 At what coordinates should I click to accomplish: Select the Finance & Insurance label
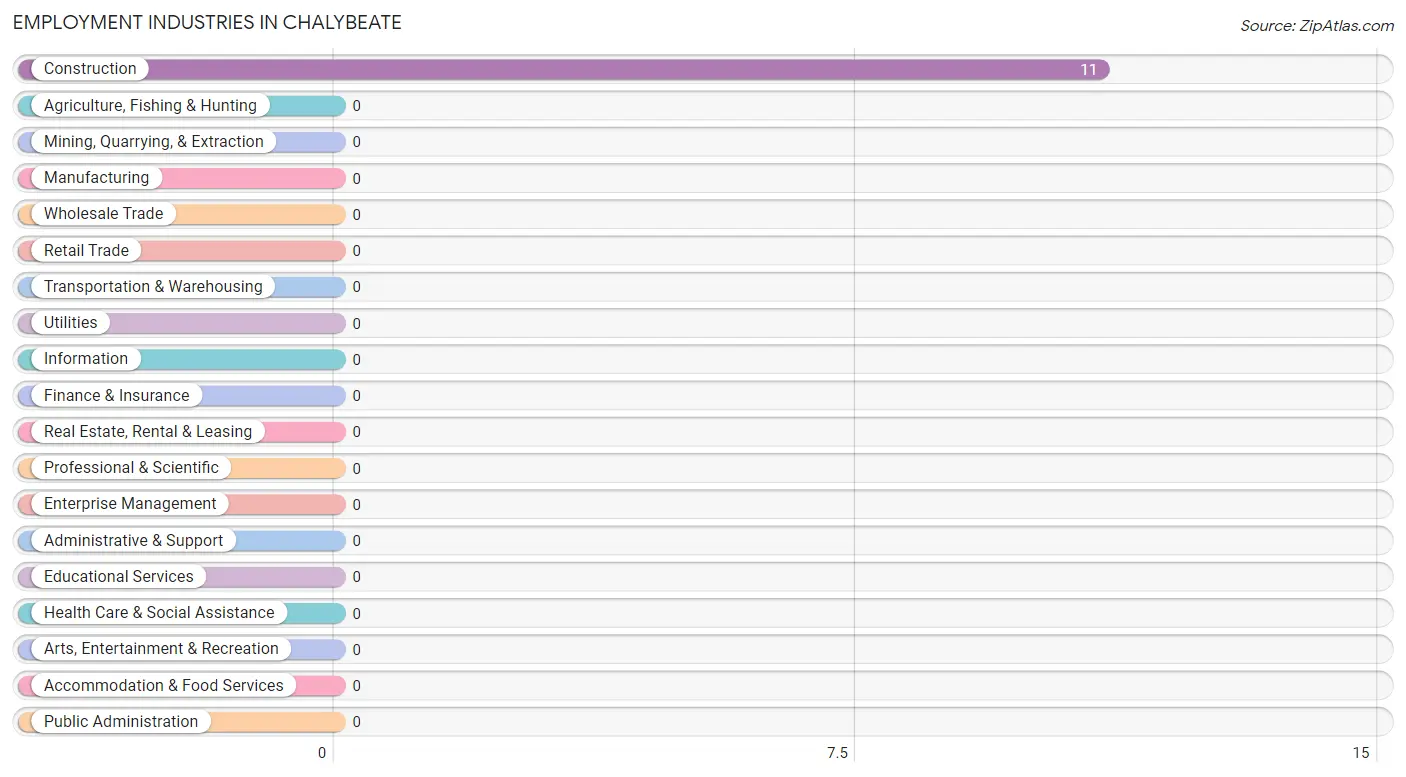click(x=116, y=395)
